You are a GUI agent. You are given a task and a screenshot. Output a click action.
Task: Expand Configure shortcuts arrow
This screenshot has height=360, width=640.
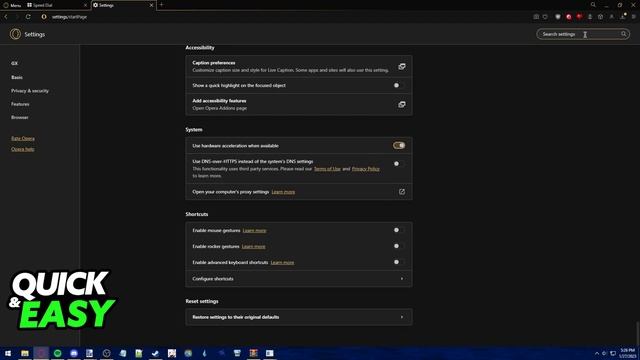tap(402, 279)
